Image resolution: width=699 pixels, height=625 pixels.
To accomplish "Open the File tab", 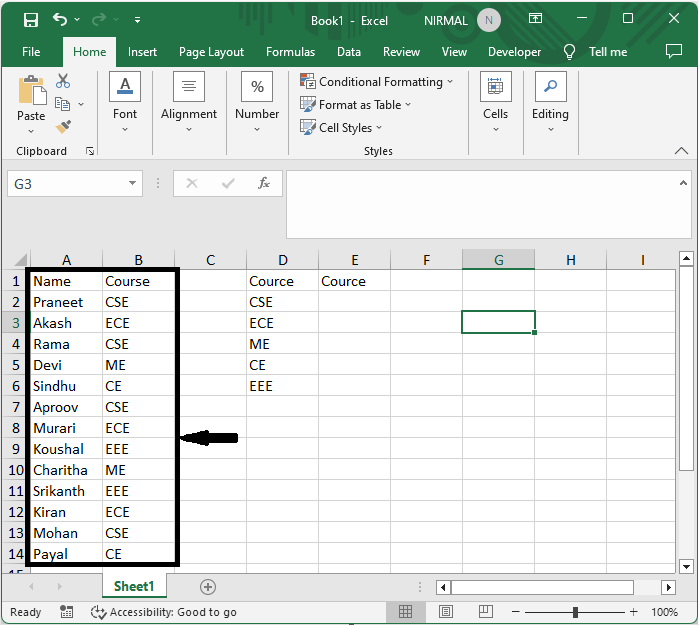I will (x=31, y=52).
